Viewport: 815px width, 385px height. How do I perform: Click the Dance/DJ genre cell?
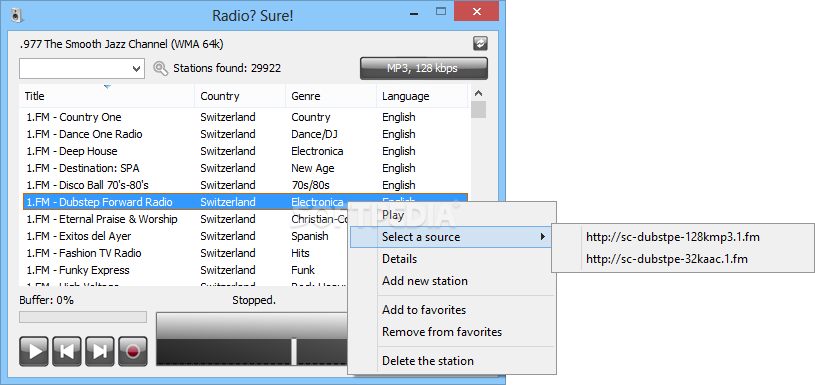[x=314, y=134]
